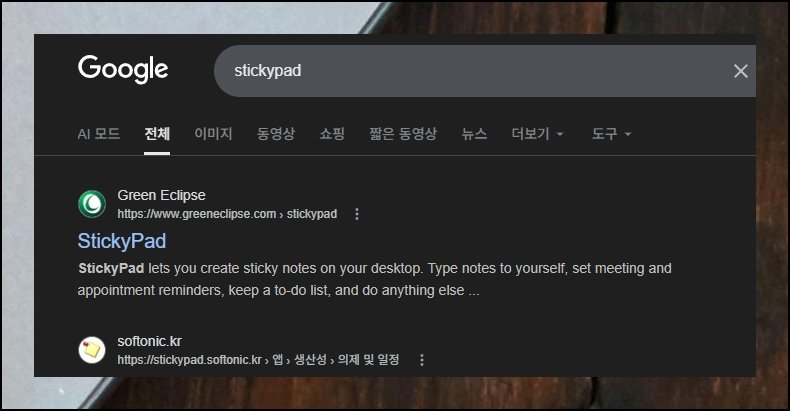
Task: Click the greeneclipse.com stickypad URL
Action: click(x=227, y=214)
